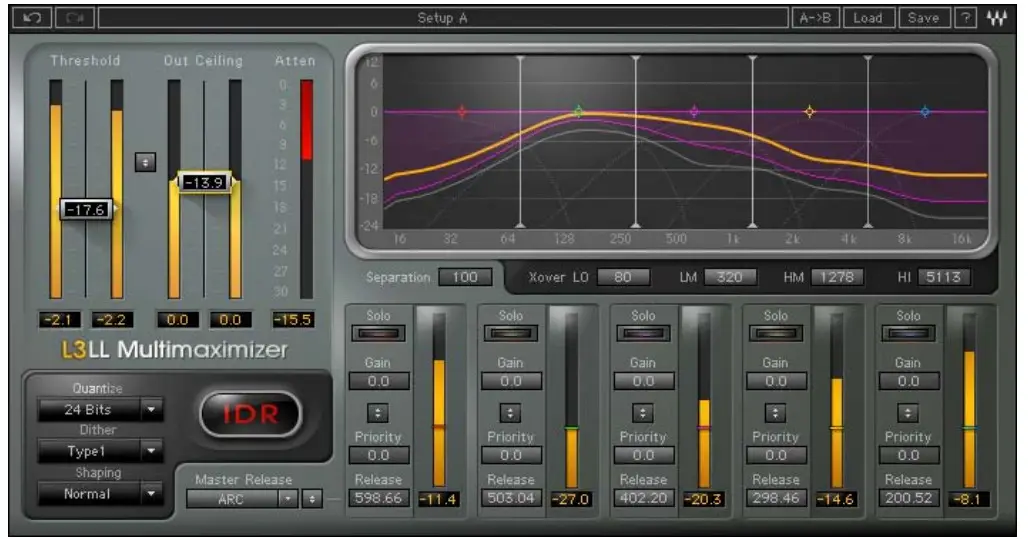The image size is (1032, 539).
Task: Click the 5113 Hz crossover line handle
Action: click(868, 141)
